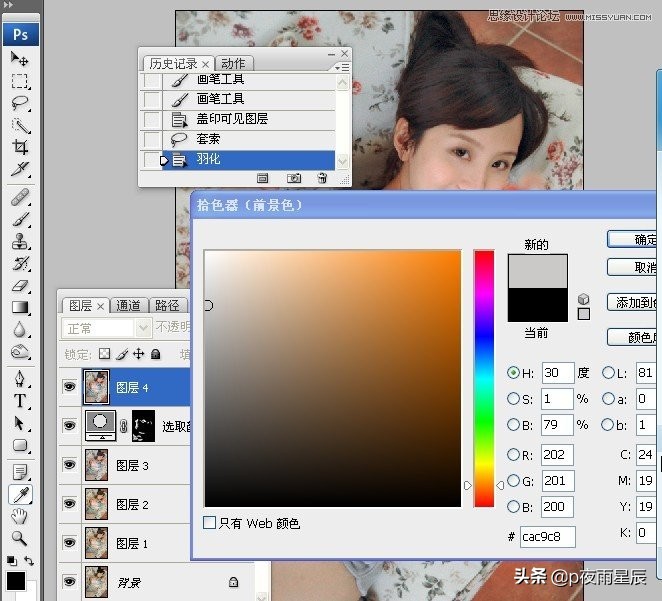
Task: Click delete state trash icon in History panel
Action: click(x=322, y=178)
